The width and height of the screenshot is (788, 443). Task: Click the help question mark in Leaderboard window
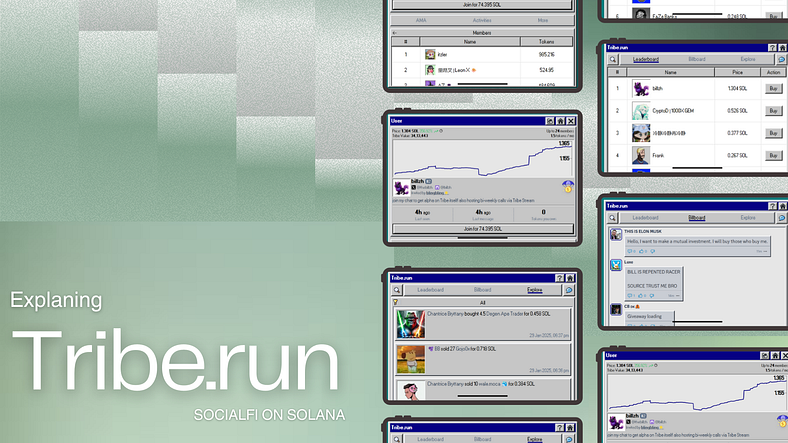tap(771, 47)
